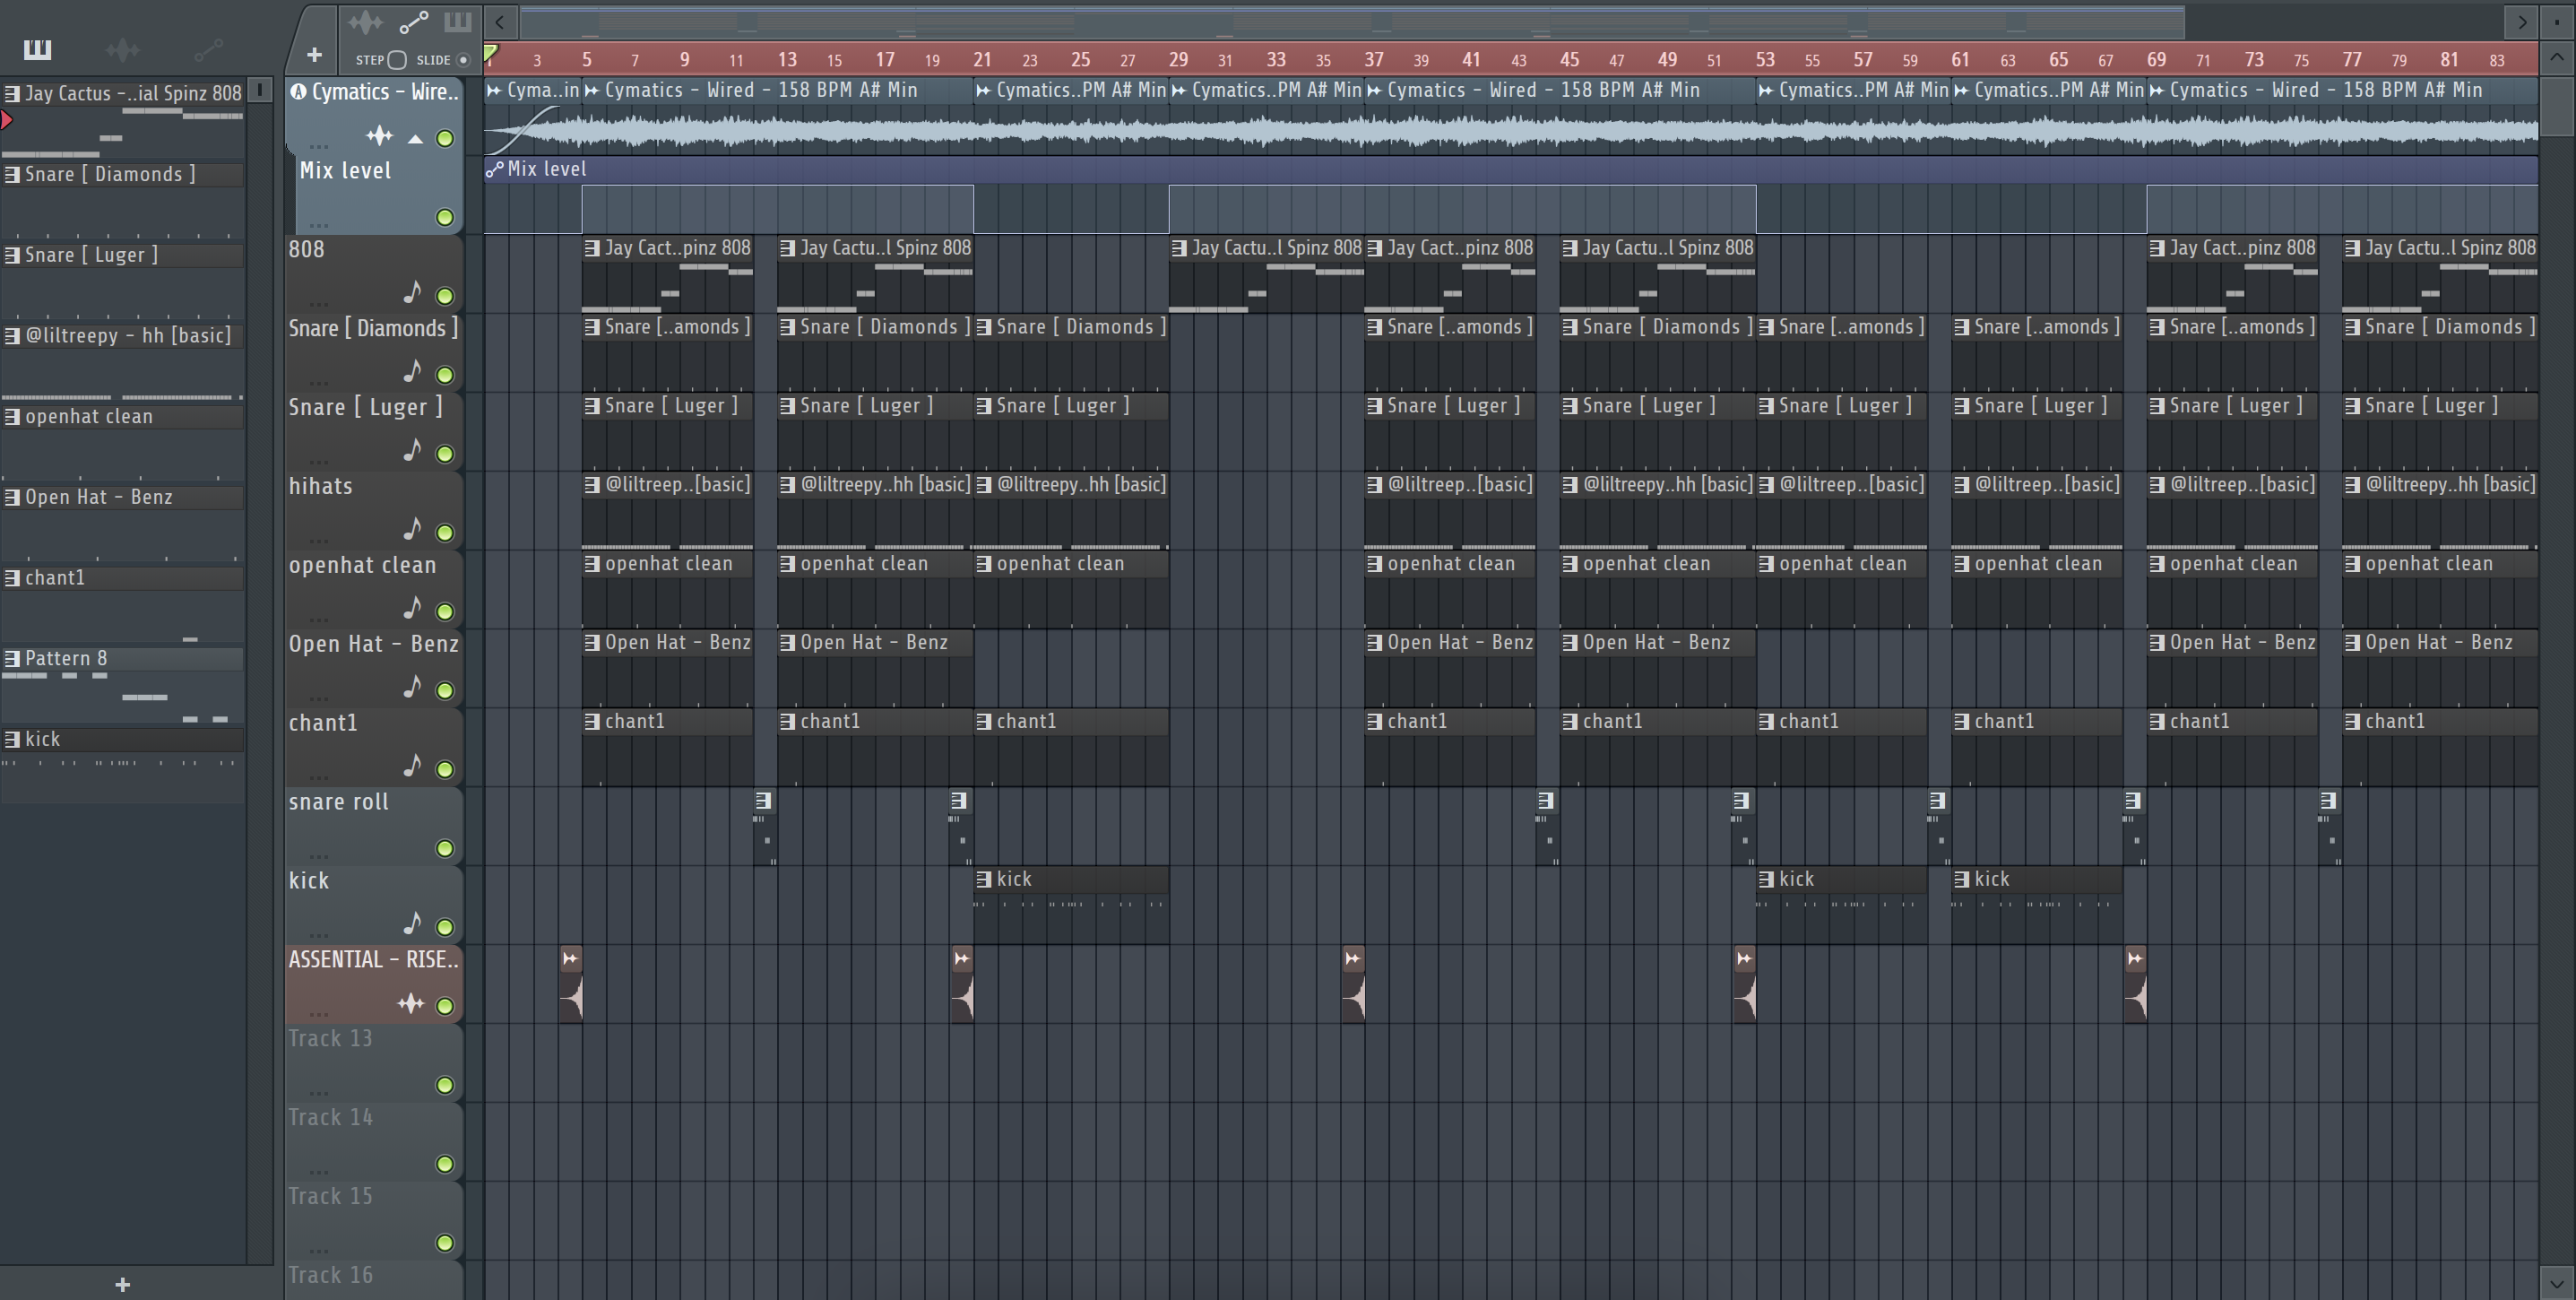Click waveform icon on ASSENTIAL - RISE track
2576x1300 pixels.
pyautogui.click(x=411, y=1003)
